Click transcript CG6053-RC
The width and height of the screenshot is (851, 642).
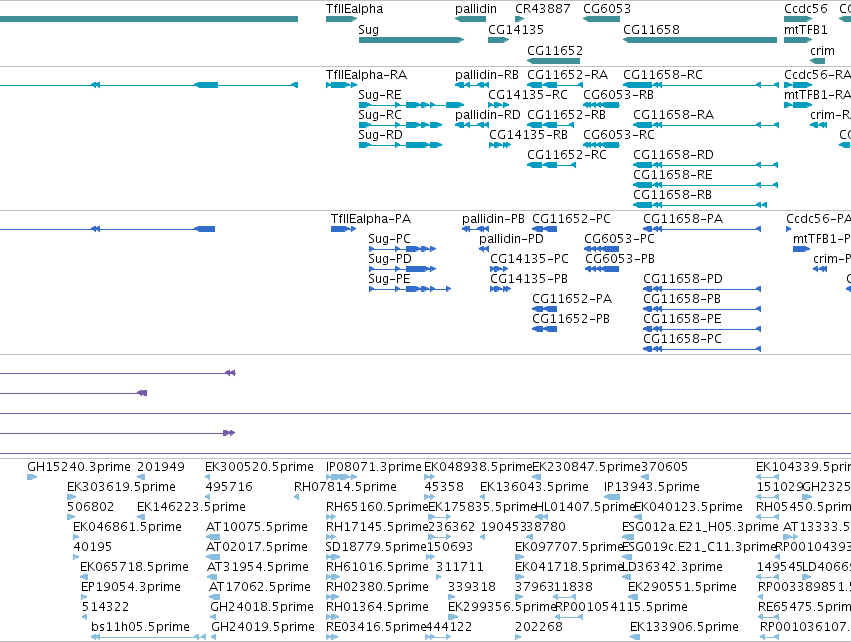pyautogui.click(x=619, y=135)
